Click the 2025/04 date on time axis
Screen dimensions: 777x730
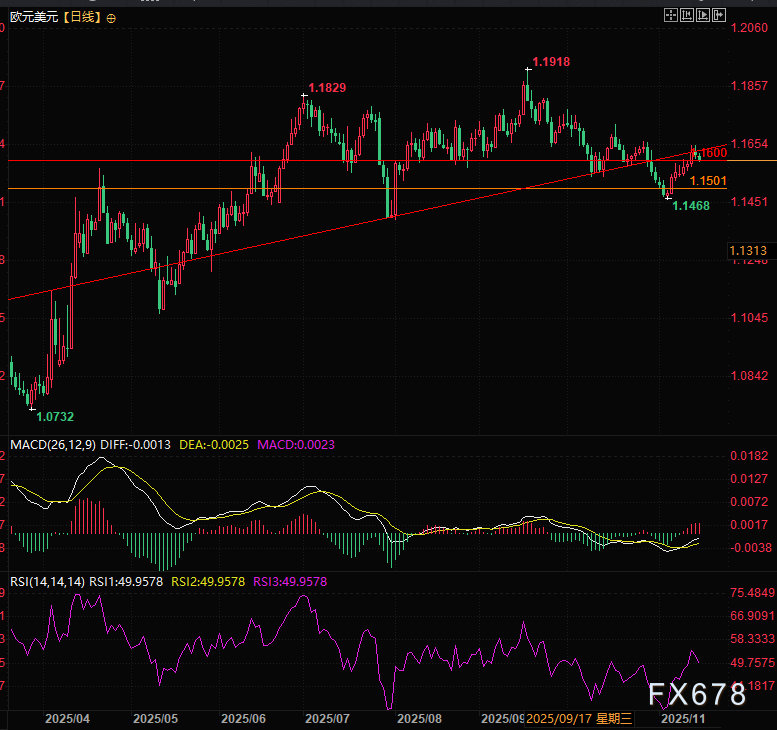click(x=68, y=718)
